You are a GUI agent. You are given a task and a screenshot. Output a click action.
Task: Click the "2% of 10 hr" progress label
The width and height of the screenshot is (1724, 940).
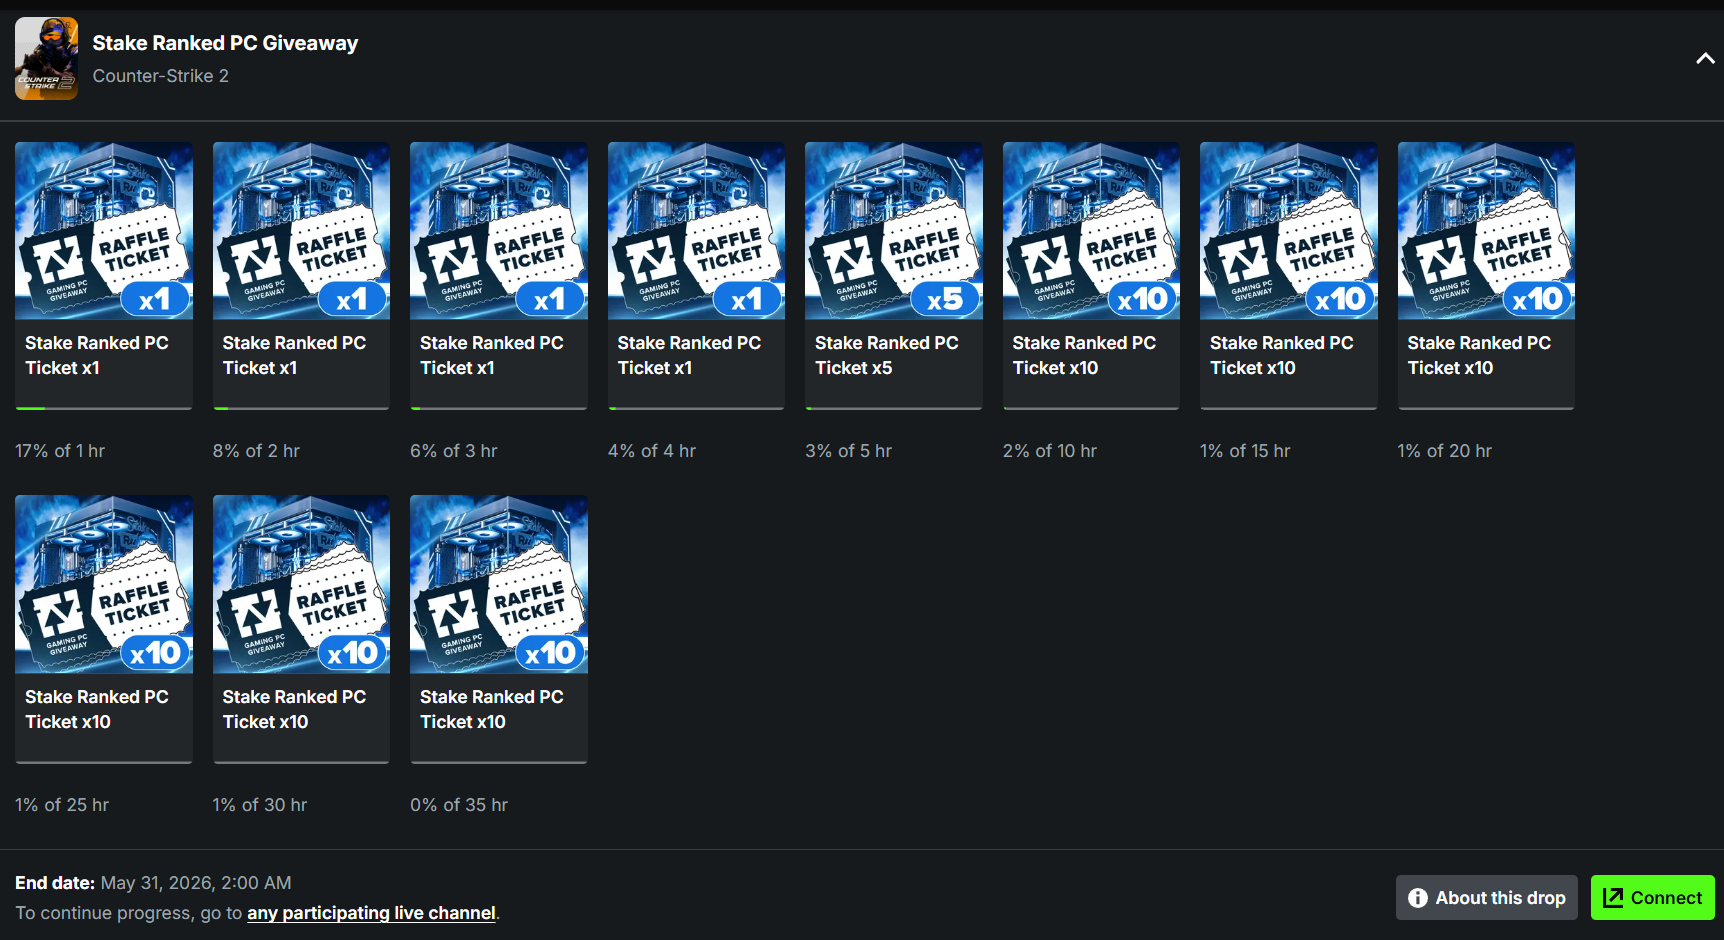(x=1050, y=451)
